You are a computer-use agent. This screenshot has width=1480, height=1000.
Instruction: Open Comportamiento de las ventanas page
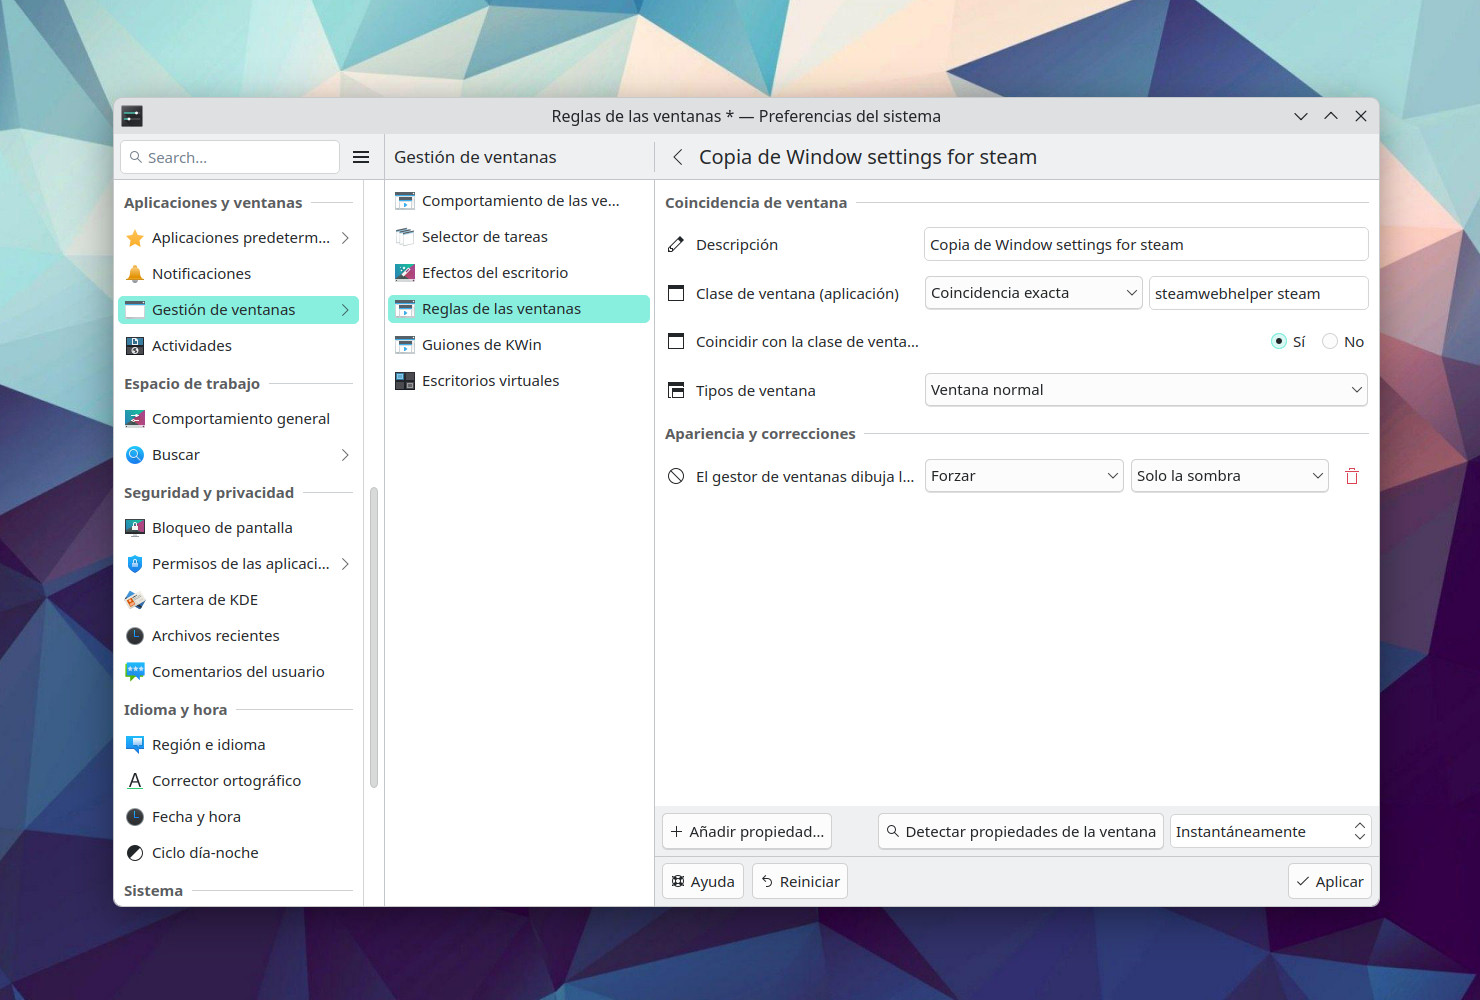(519, 201)
